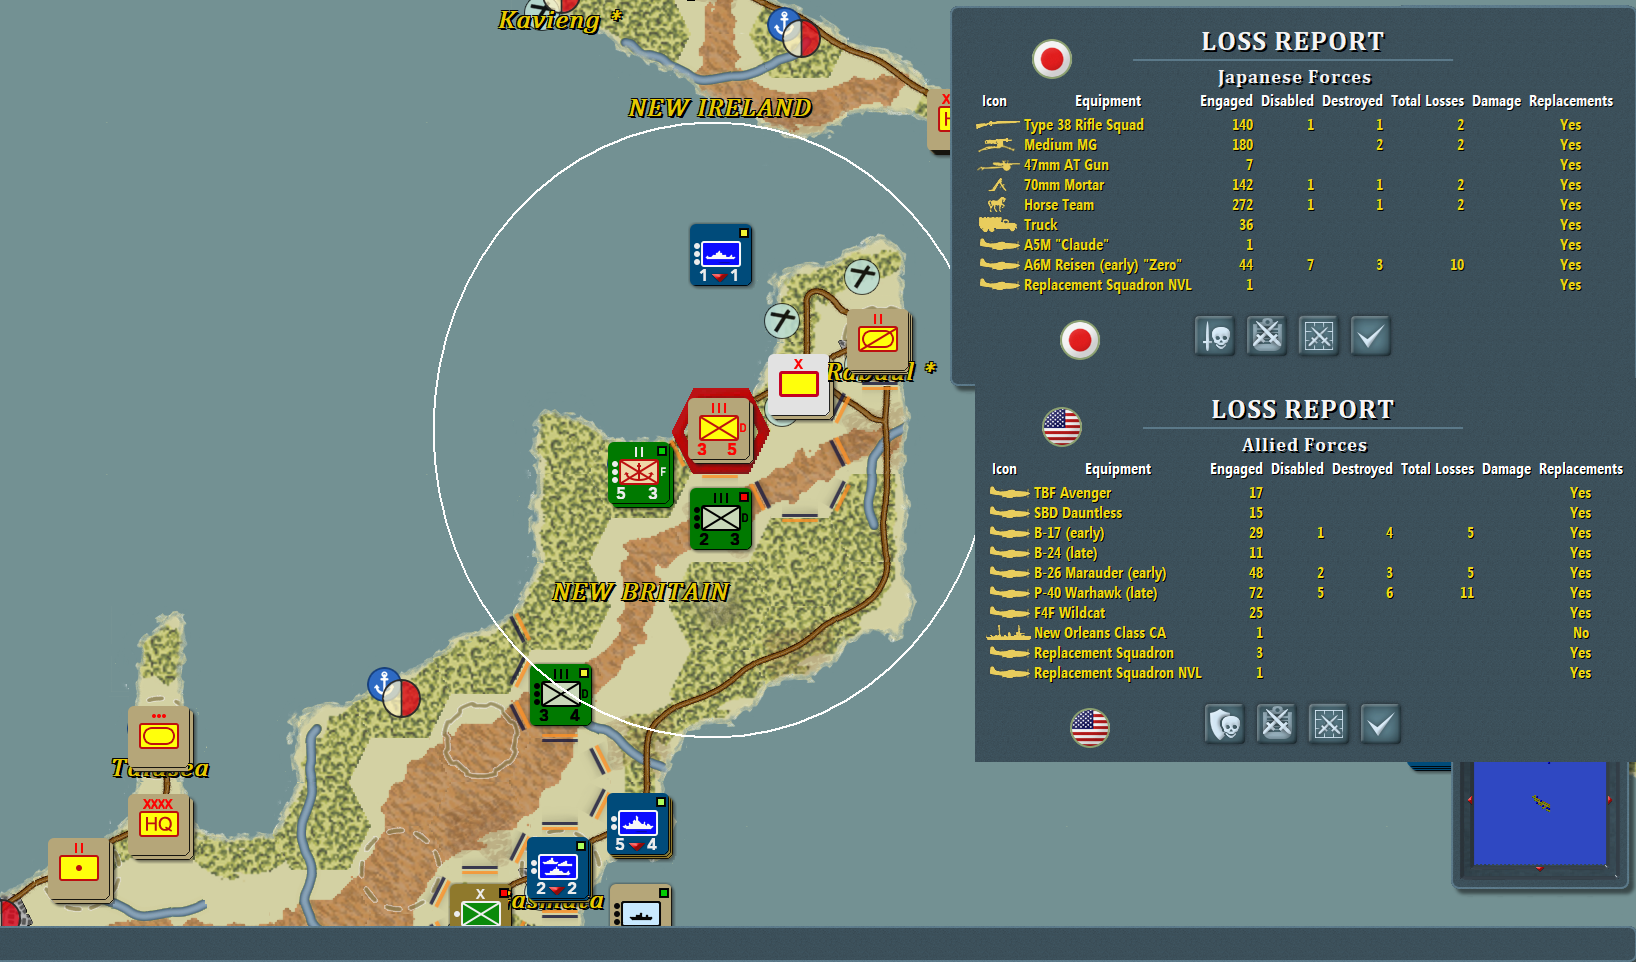
Task: Confirm the Japanese loss report with the checkmark
Action: (1371, 336)
